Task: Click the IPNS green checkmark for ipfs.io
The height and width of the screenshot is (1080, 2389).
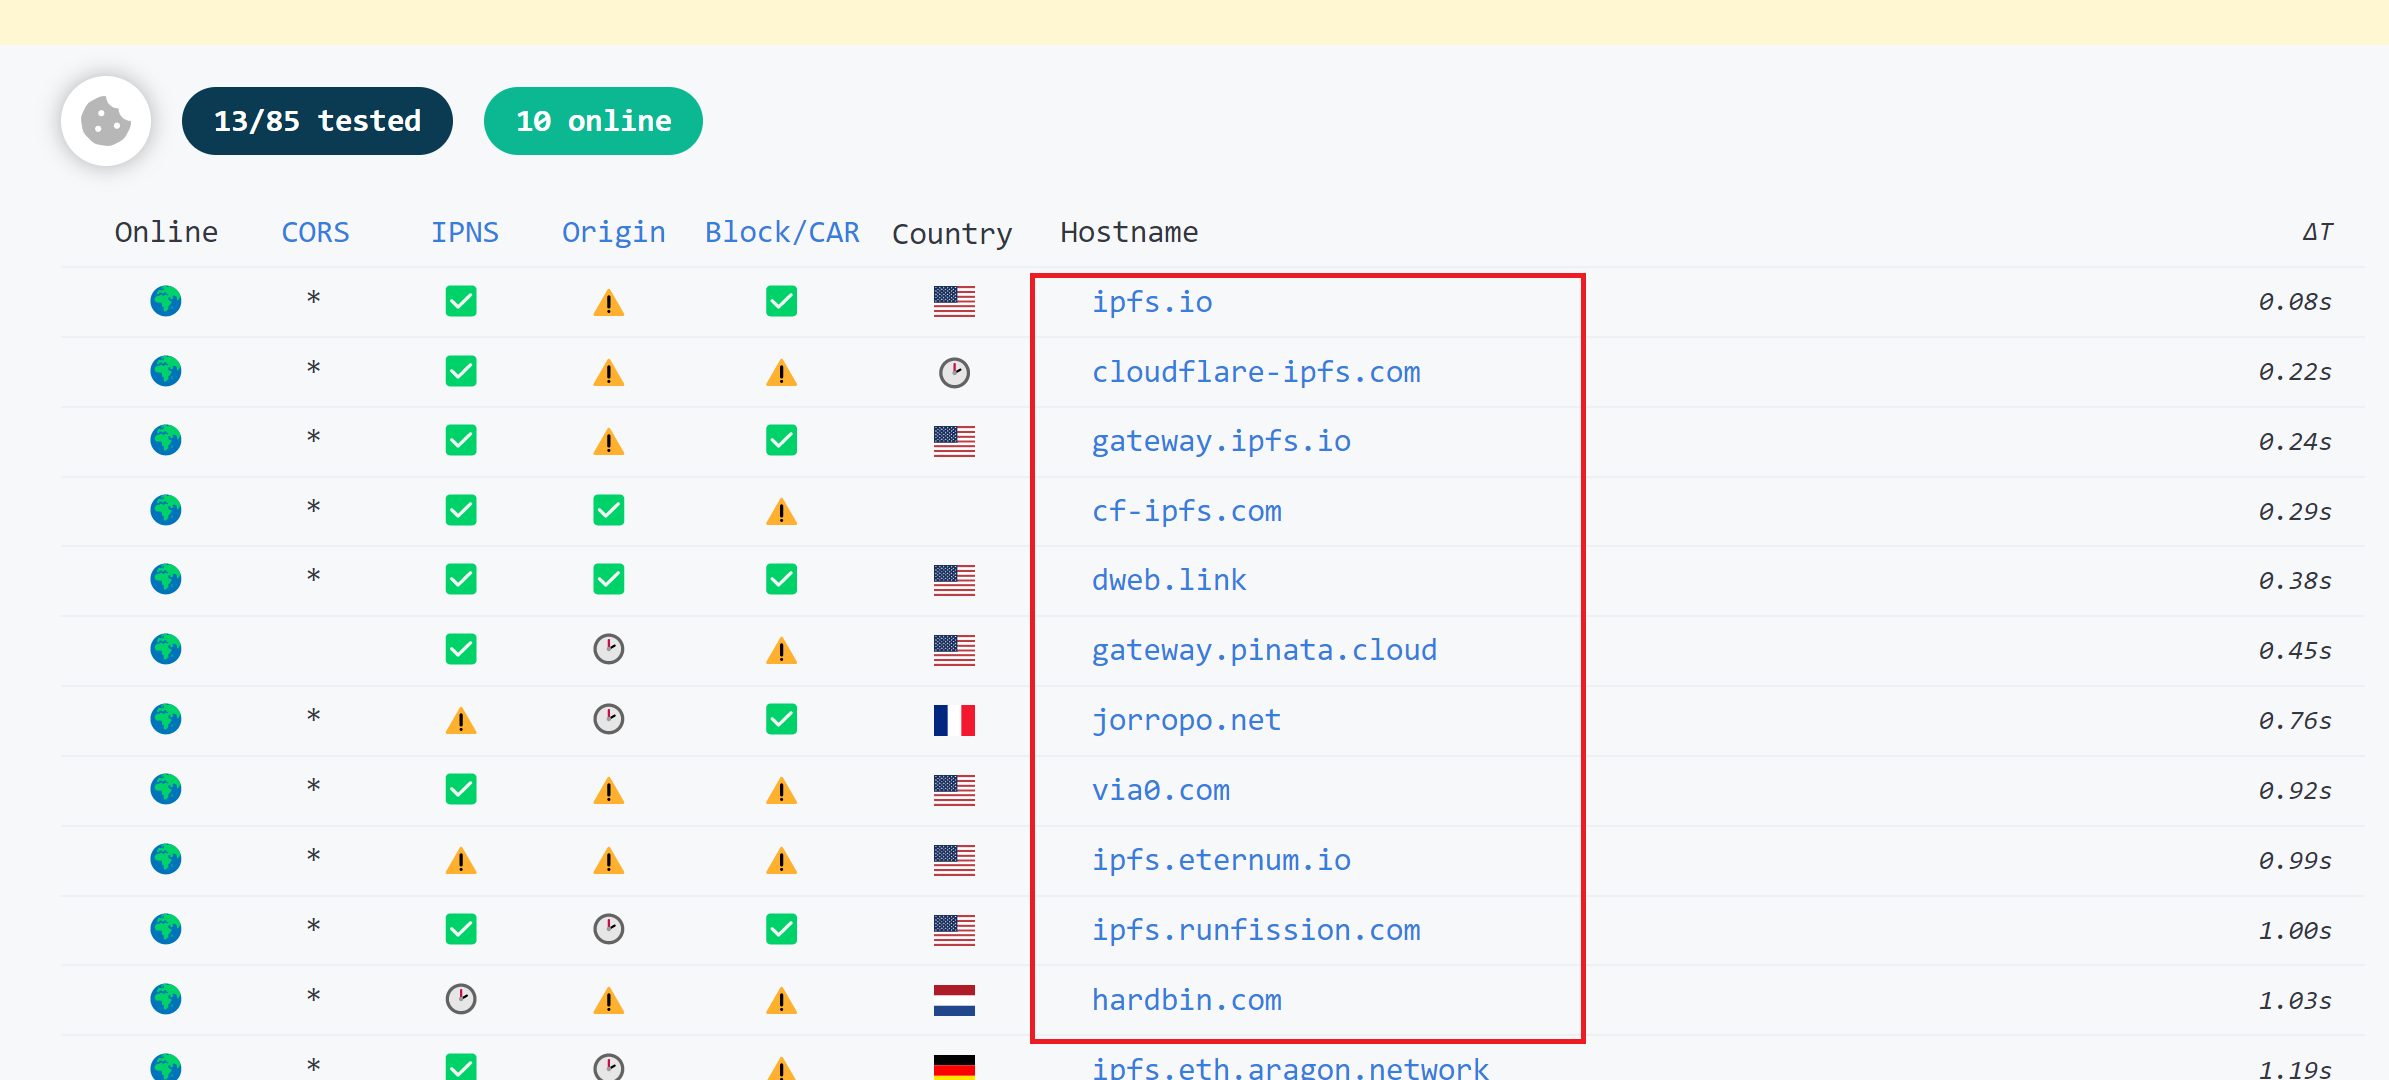Action: point(461,301)
